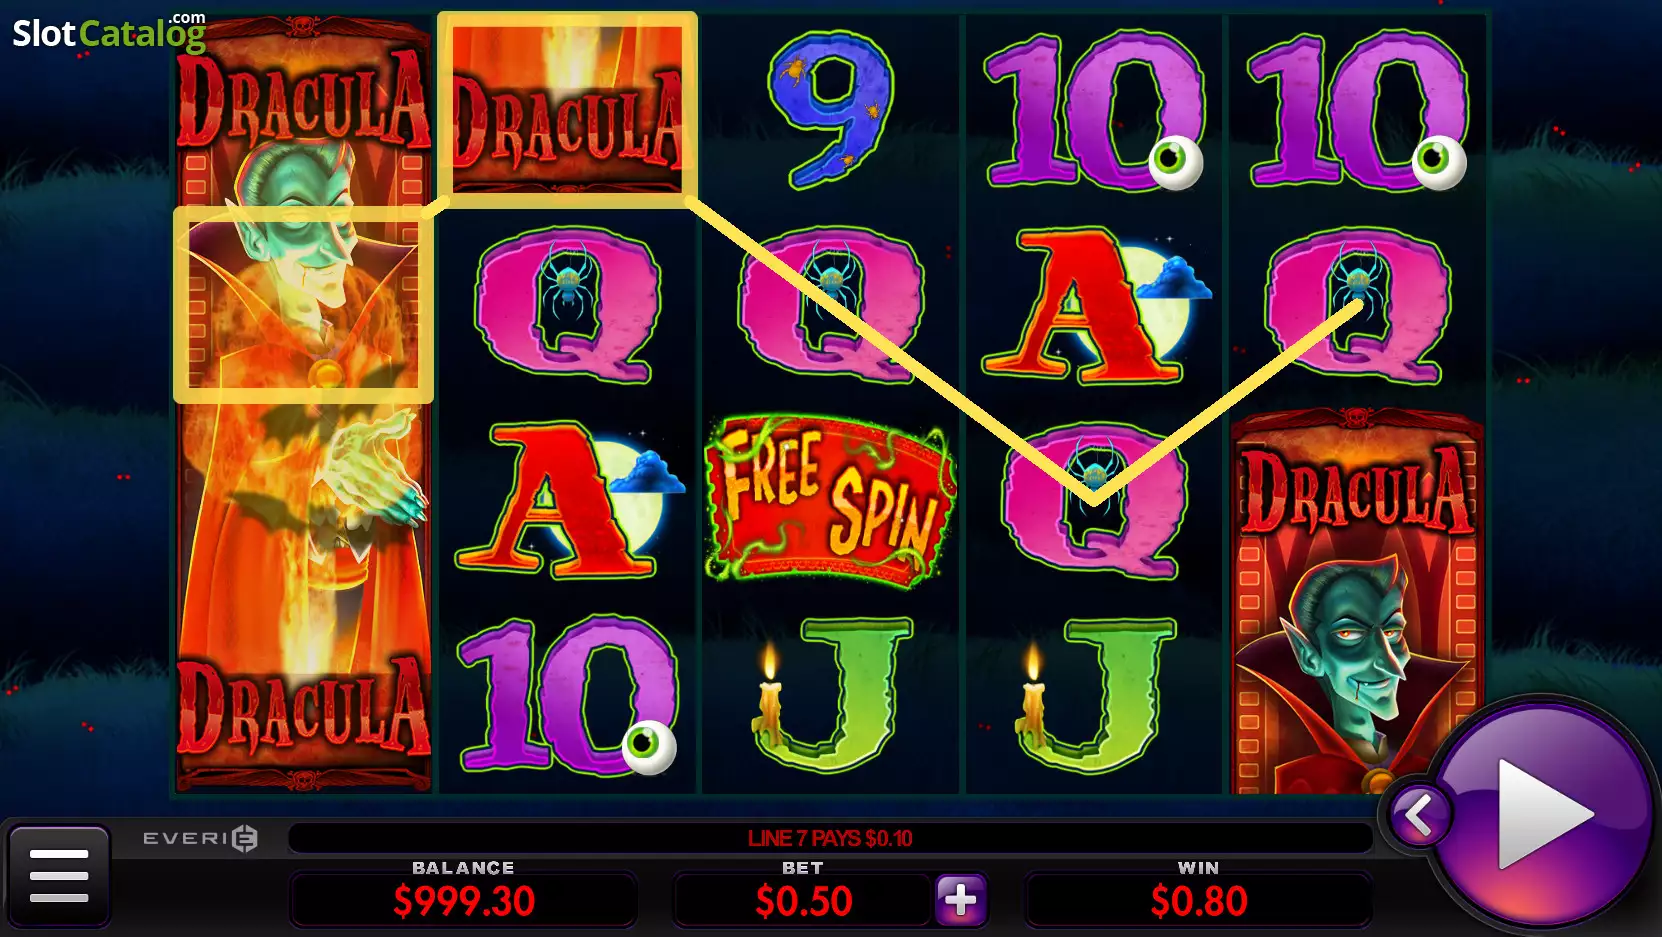Click the small back arrow beside spin
The width and height of the screenshot is (1662, 937).
[1418, 815]
